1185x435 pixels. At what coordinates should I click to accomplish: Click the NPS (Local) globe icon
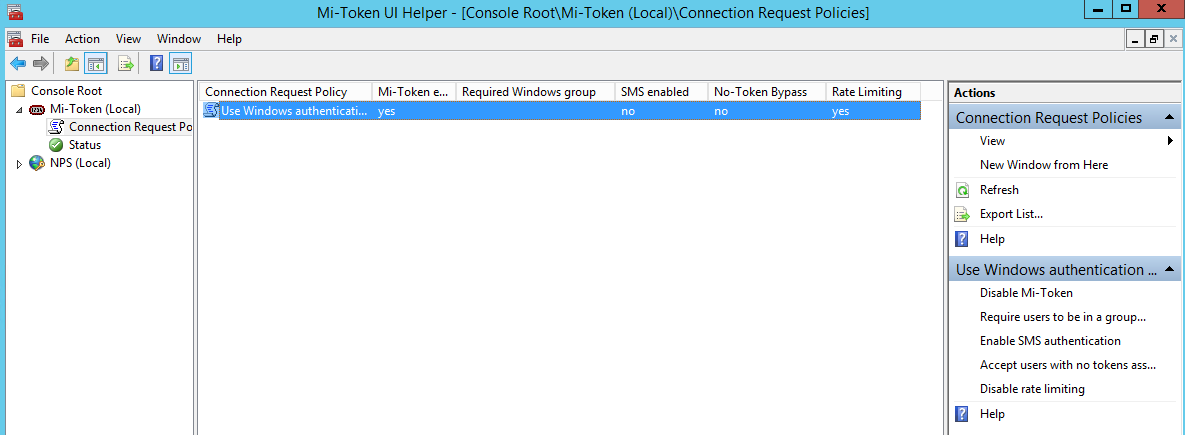[37, 162]
